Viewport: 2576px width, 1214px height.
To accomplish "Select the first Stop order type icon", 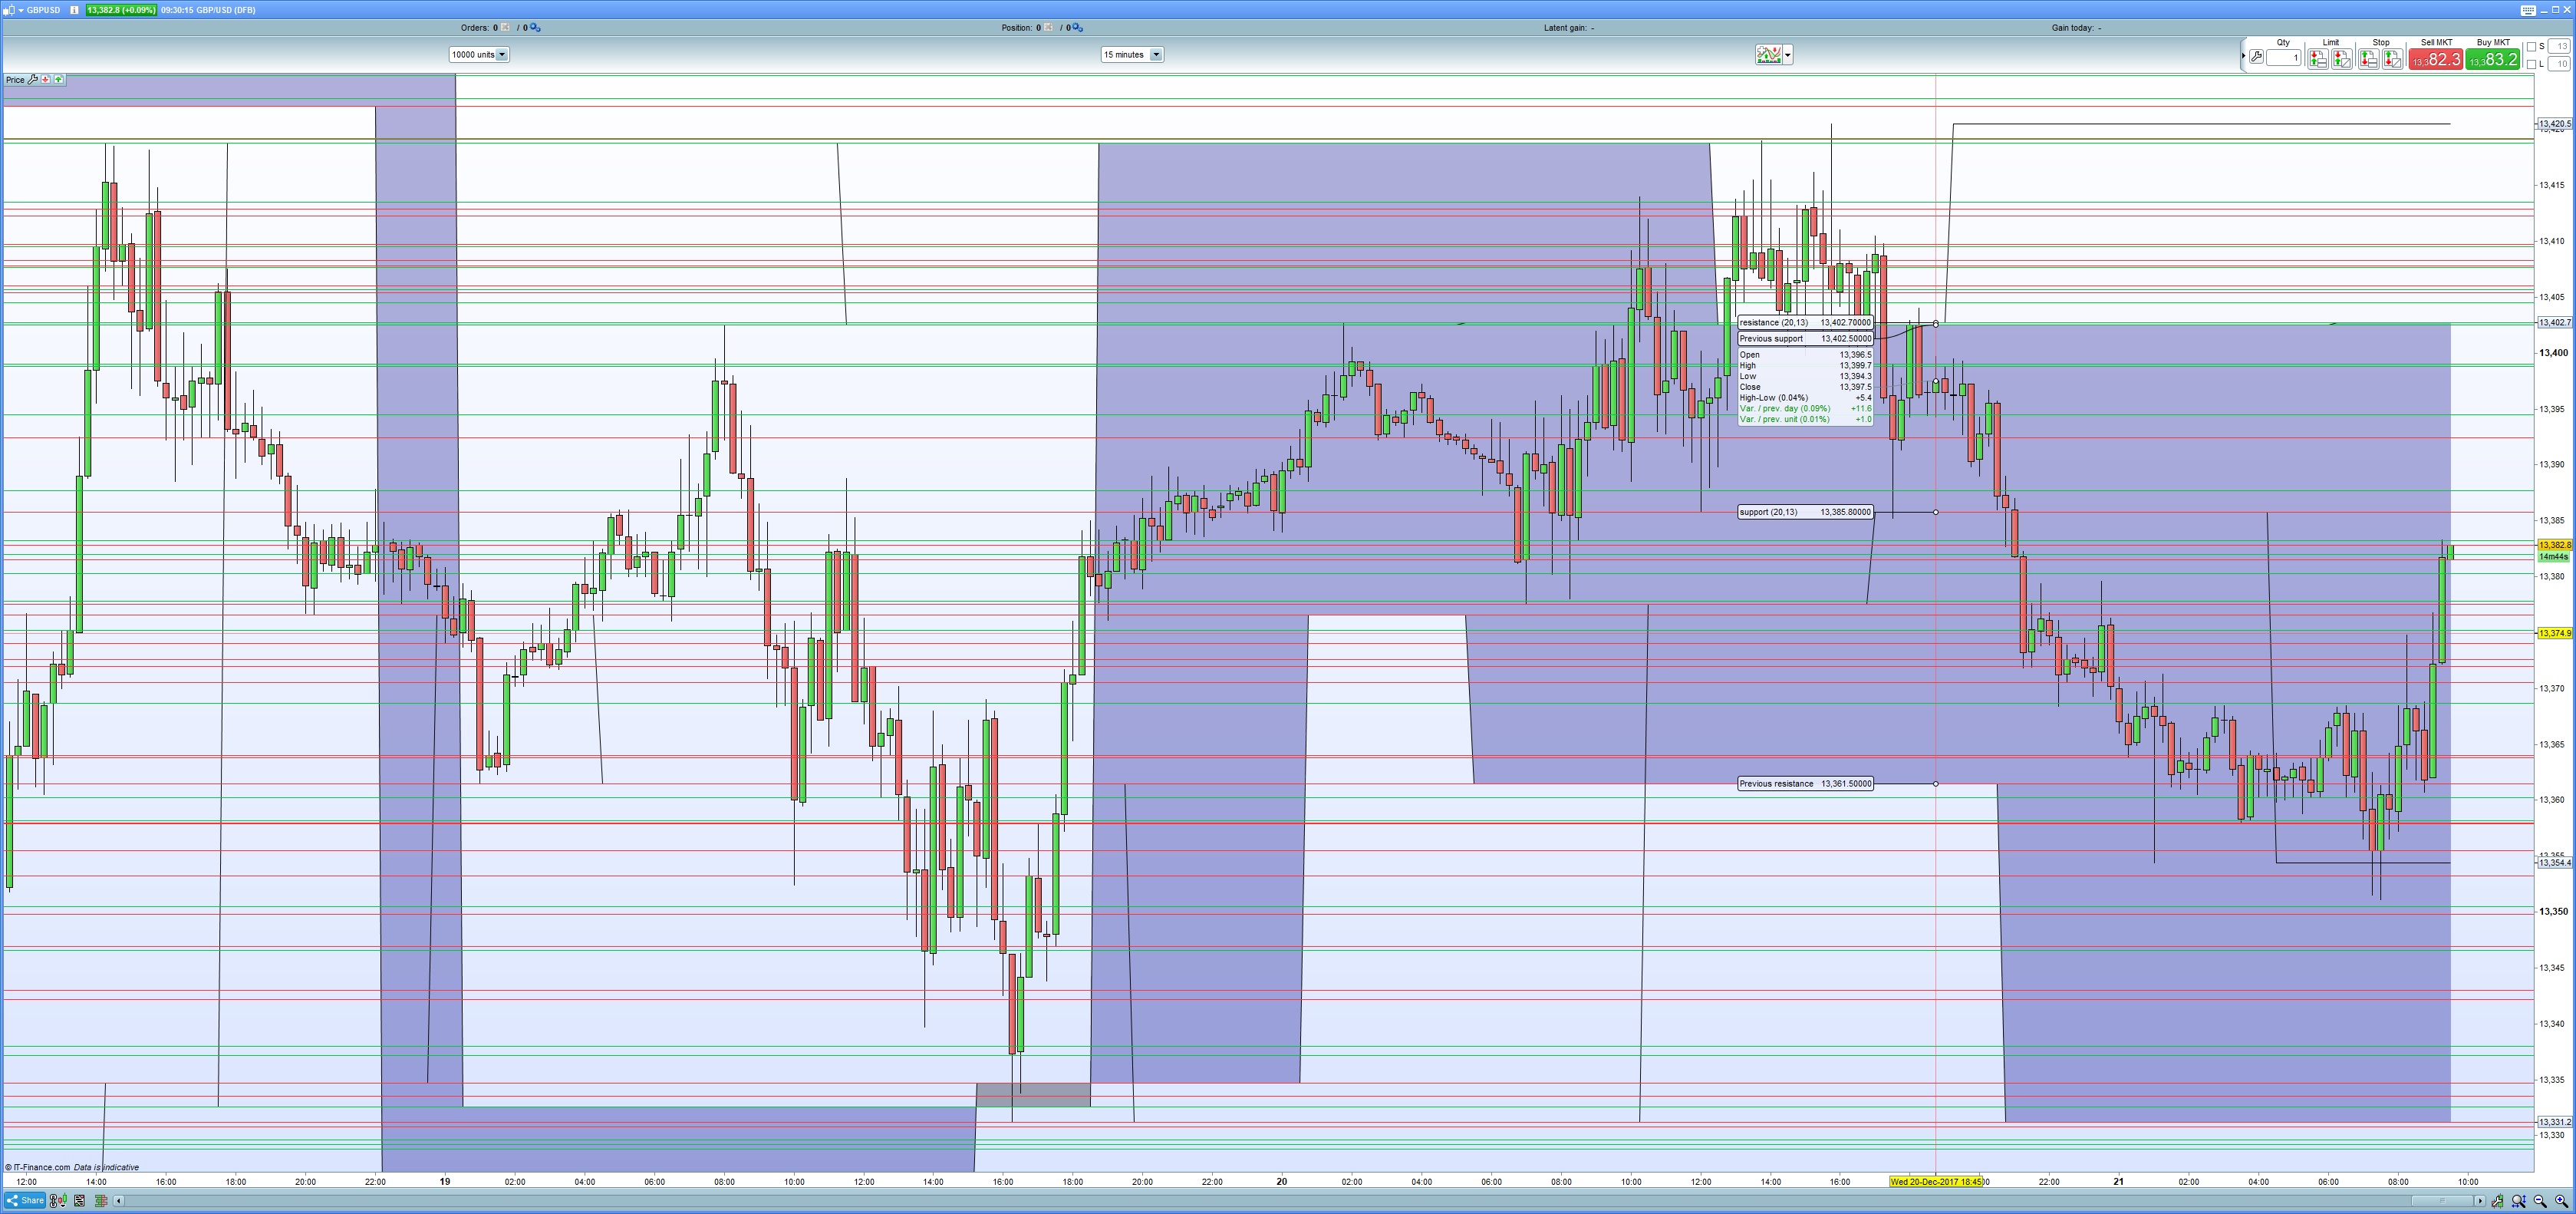I will click(2368, 58).
